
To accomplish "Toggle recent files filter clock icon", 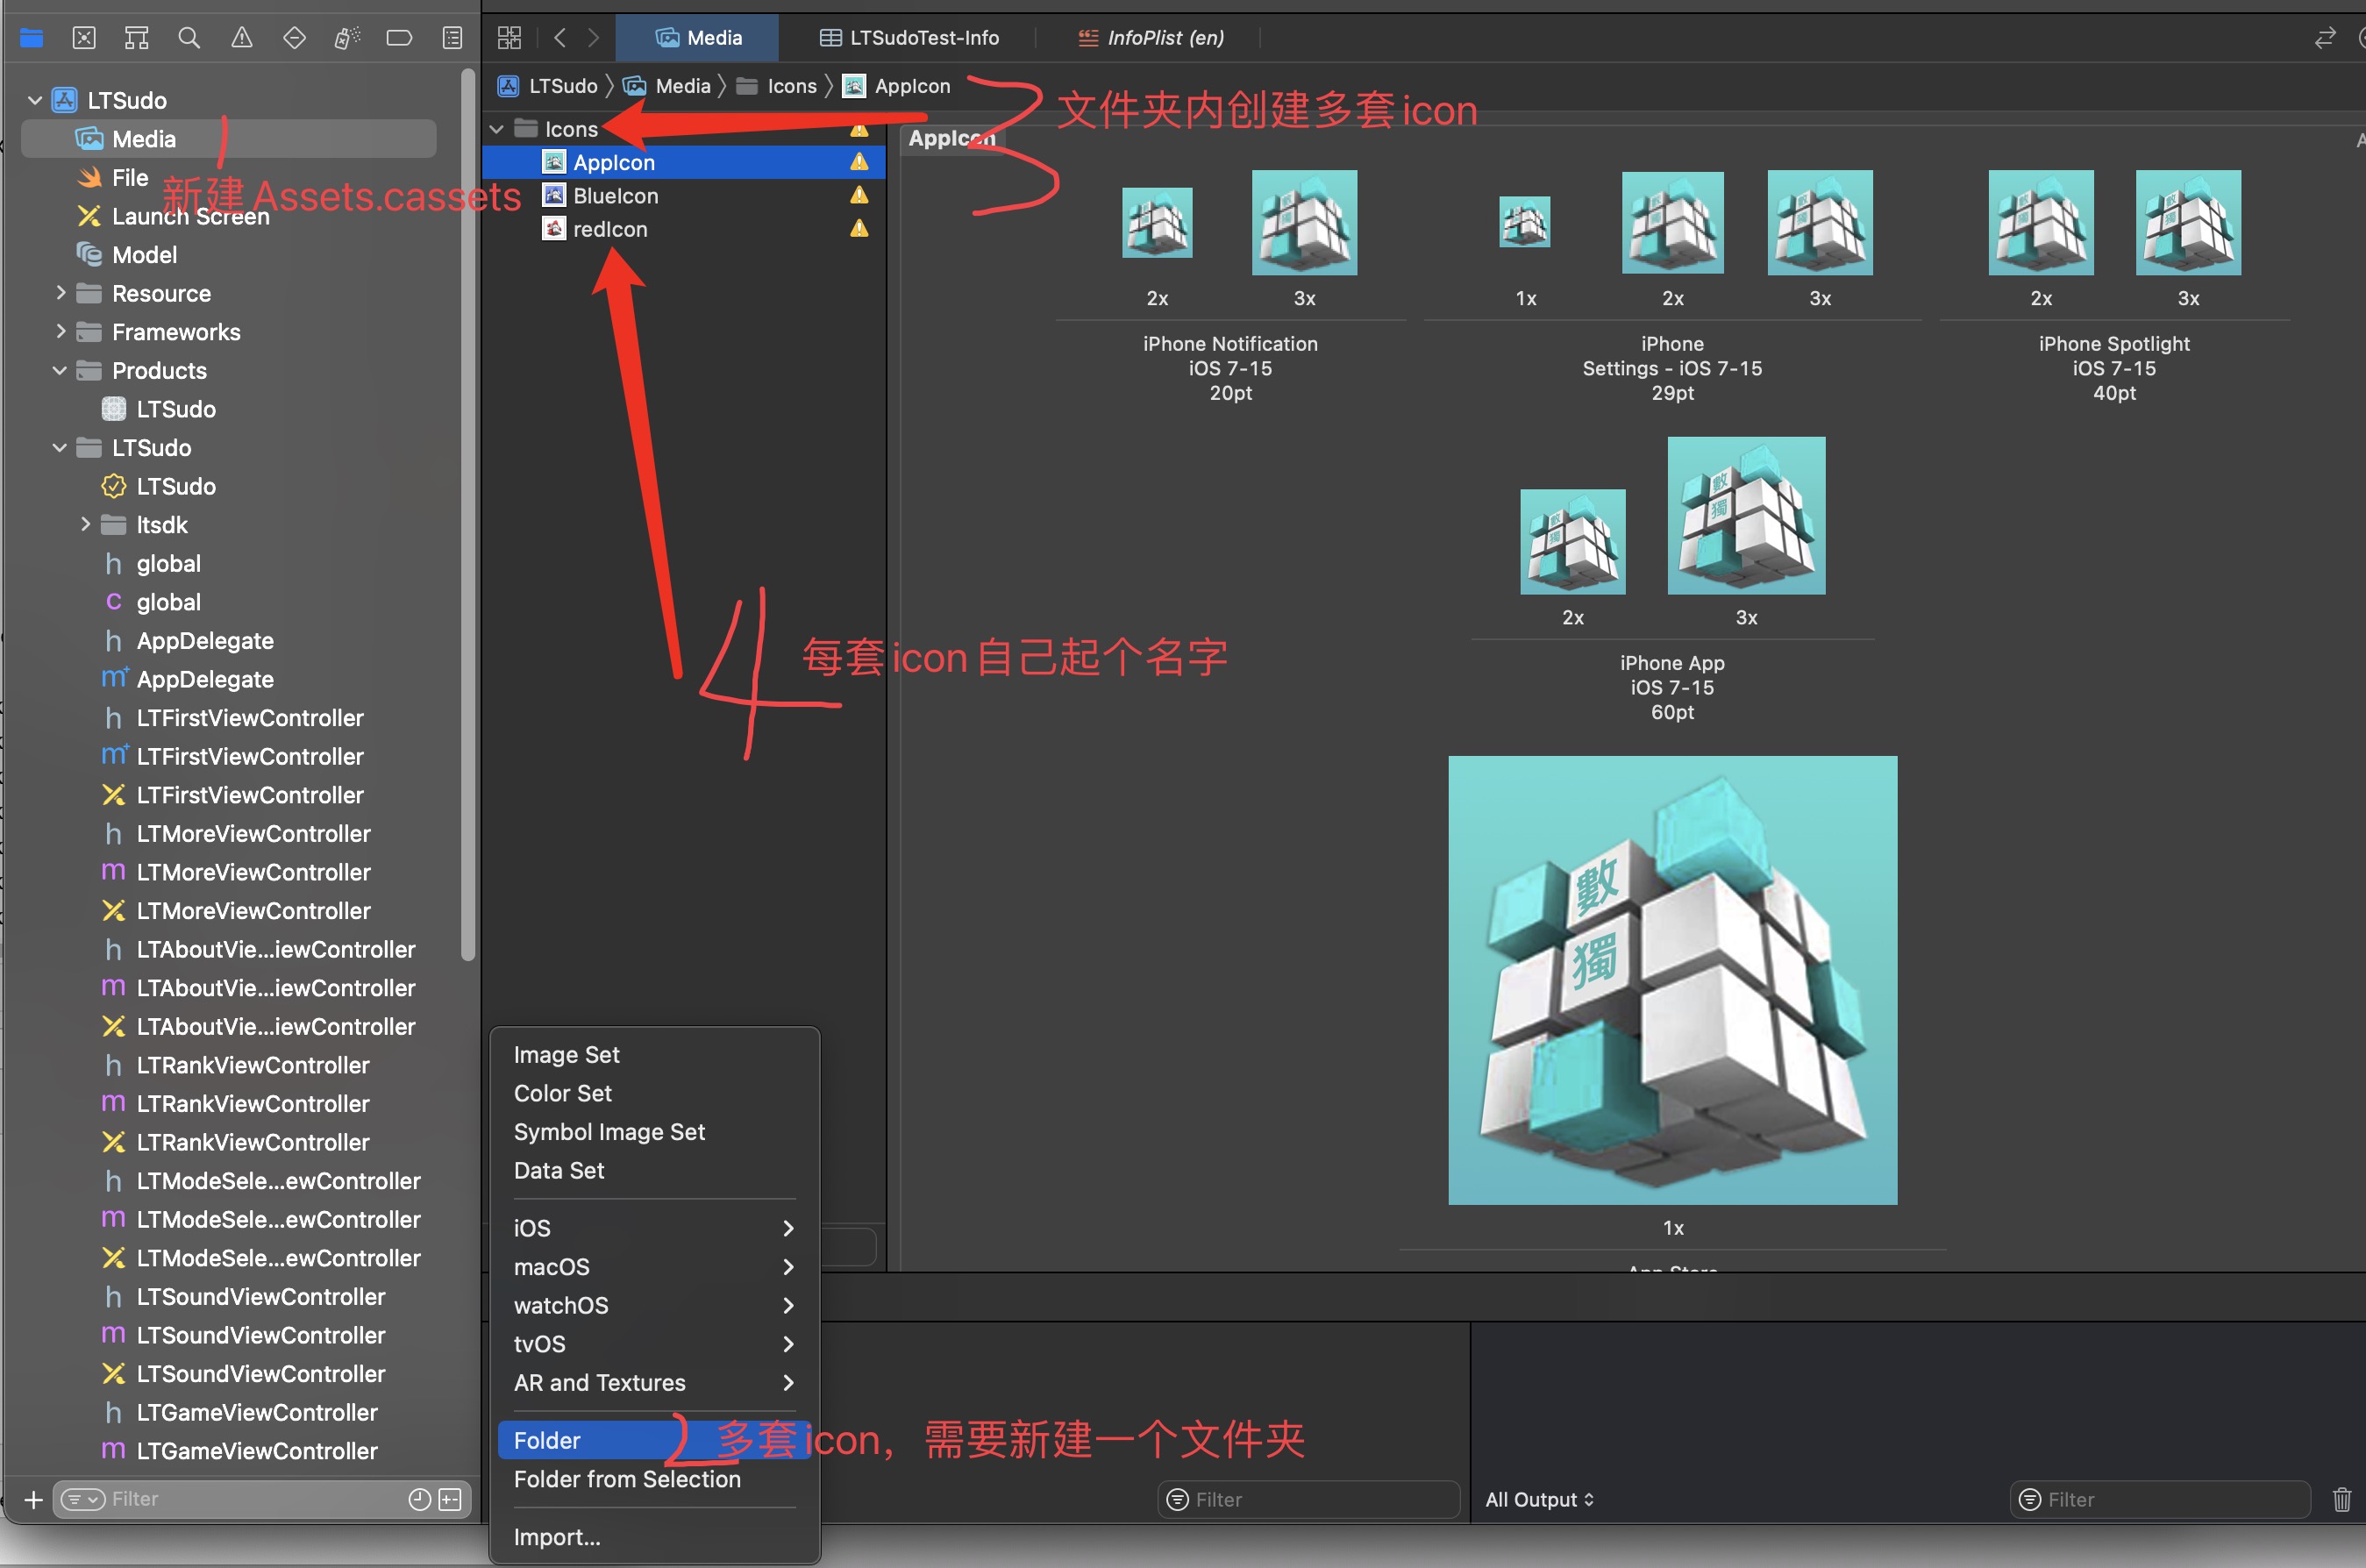I will [420, 1499].
